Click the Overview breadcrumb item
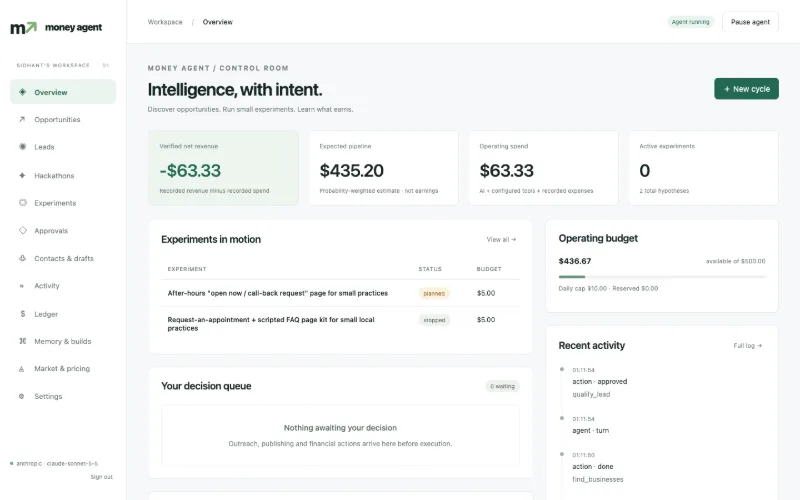The image size is (800, 500). pyautogui.click(x=217, y=22)
